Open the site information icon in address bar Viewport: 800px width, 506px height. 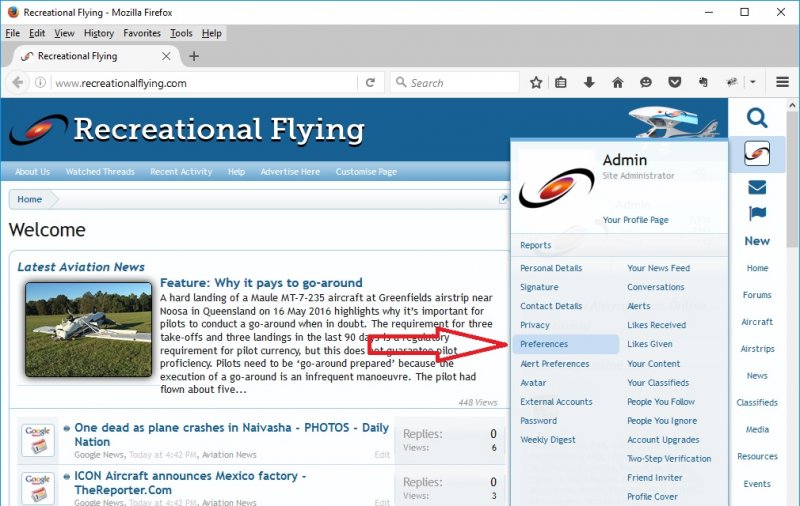[40, 83]
